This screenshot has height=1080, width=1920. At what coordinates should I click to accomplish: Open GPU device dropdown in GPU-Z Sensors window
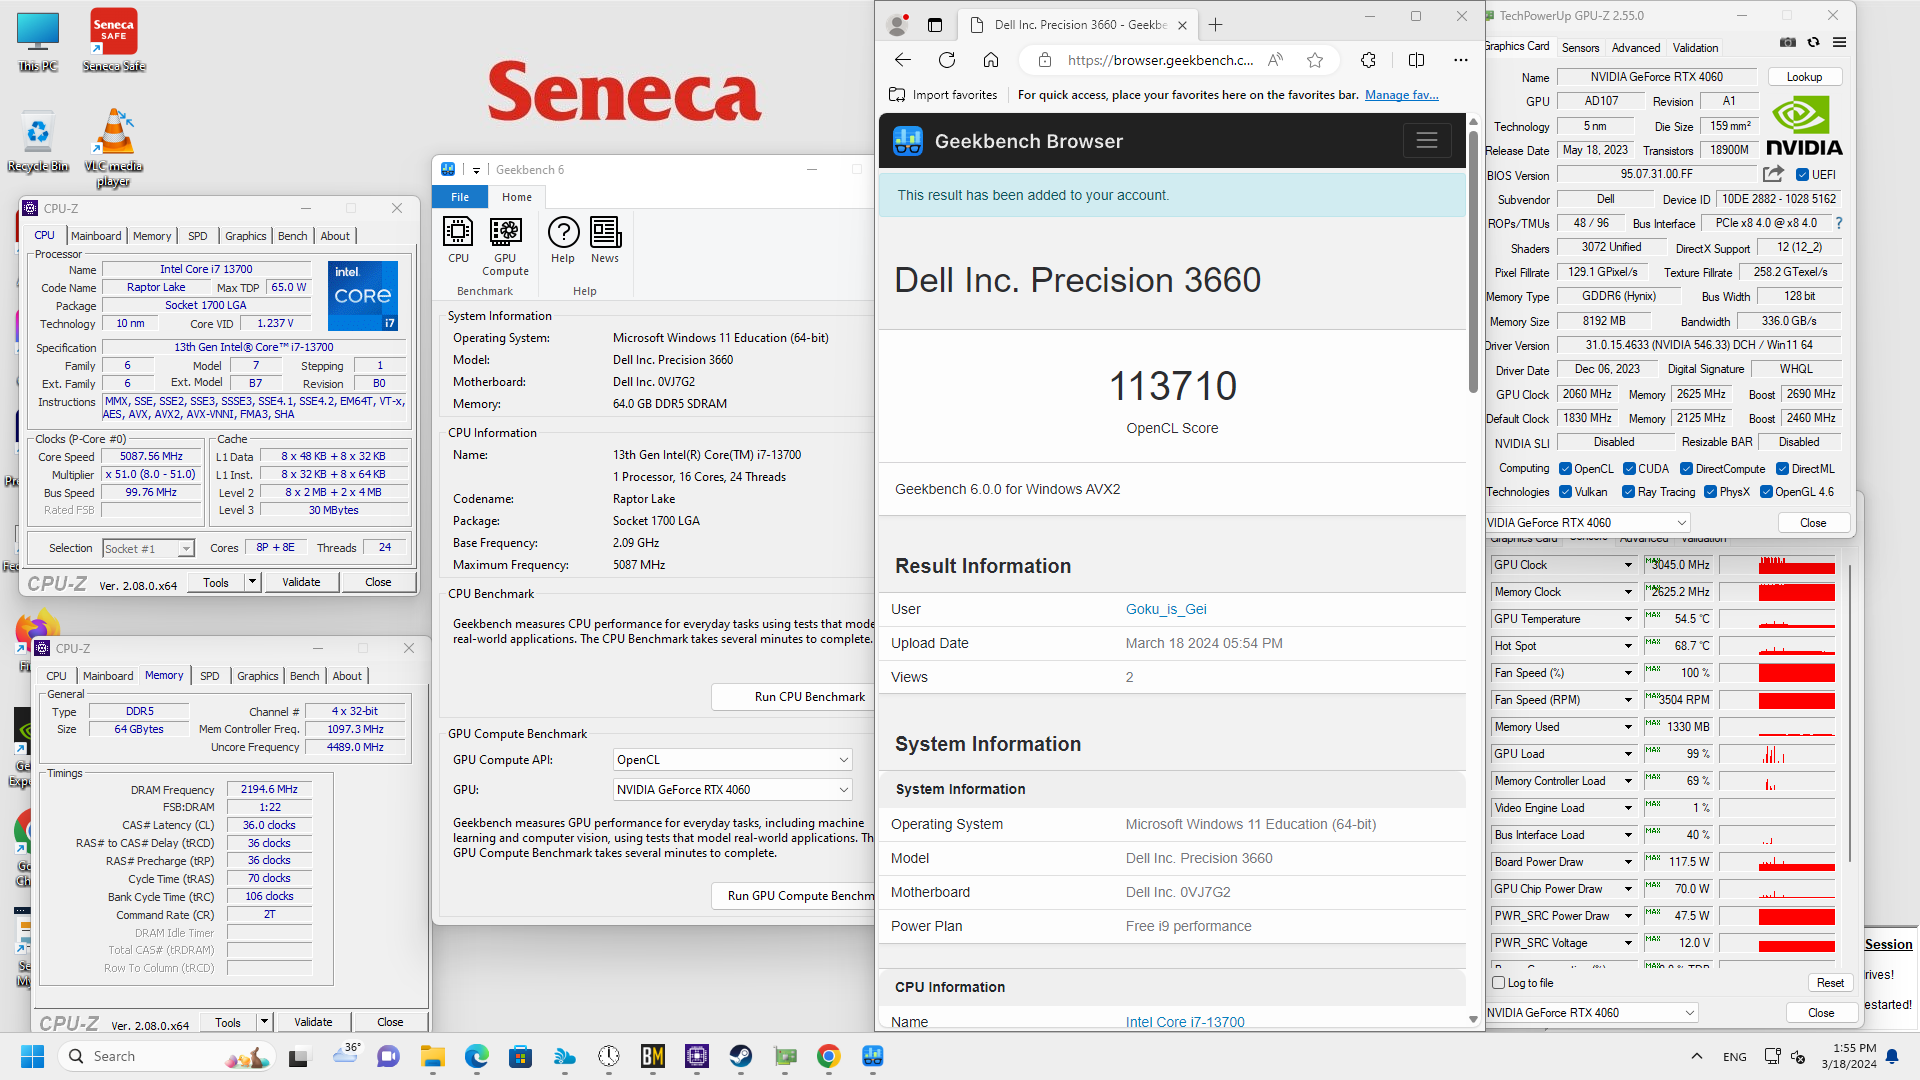pyautogui.click(x=1592, y=1013)
